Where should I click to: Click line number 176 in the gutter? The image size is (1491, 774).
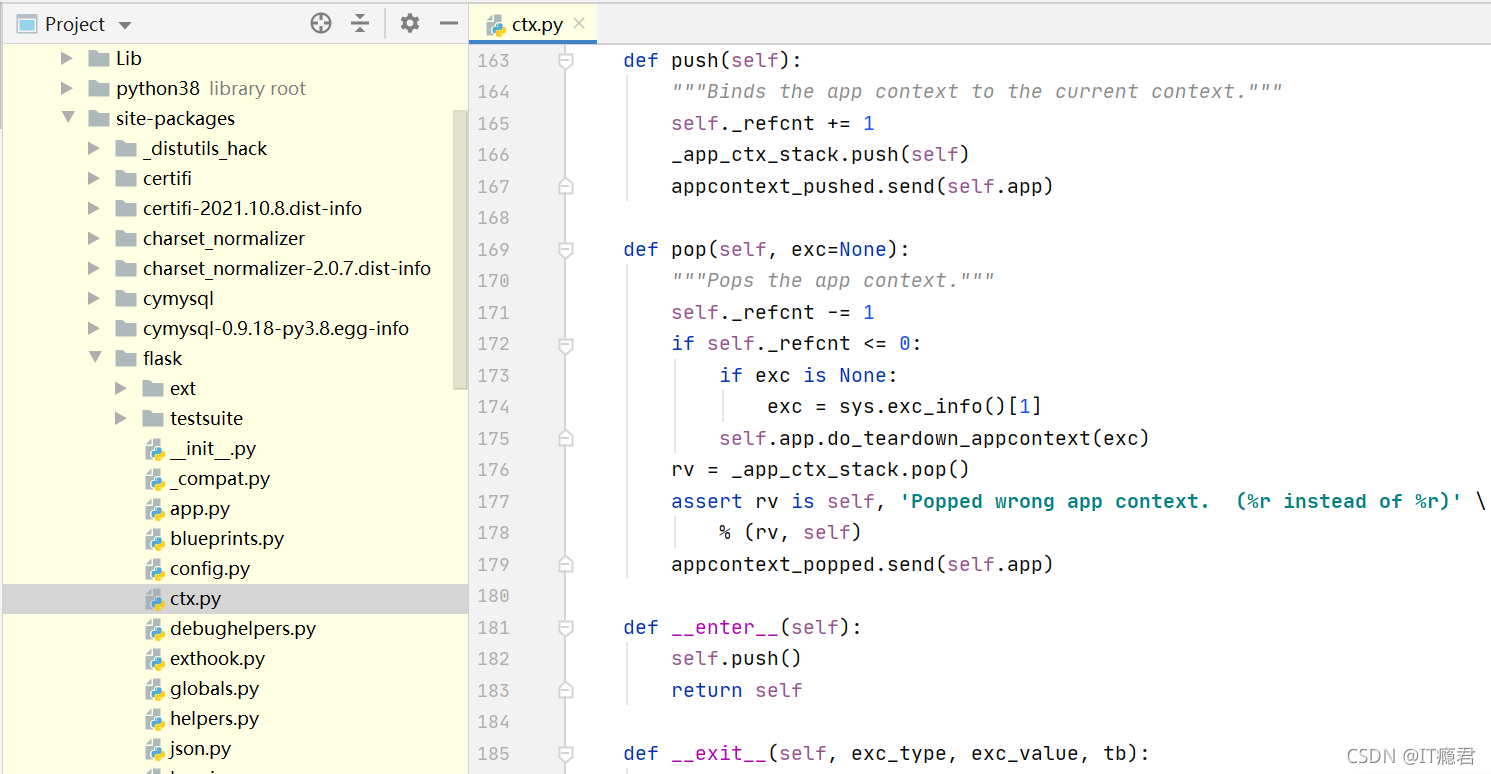click(493, 470)
